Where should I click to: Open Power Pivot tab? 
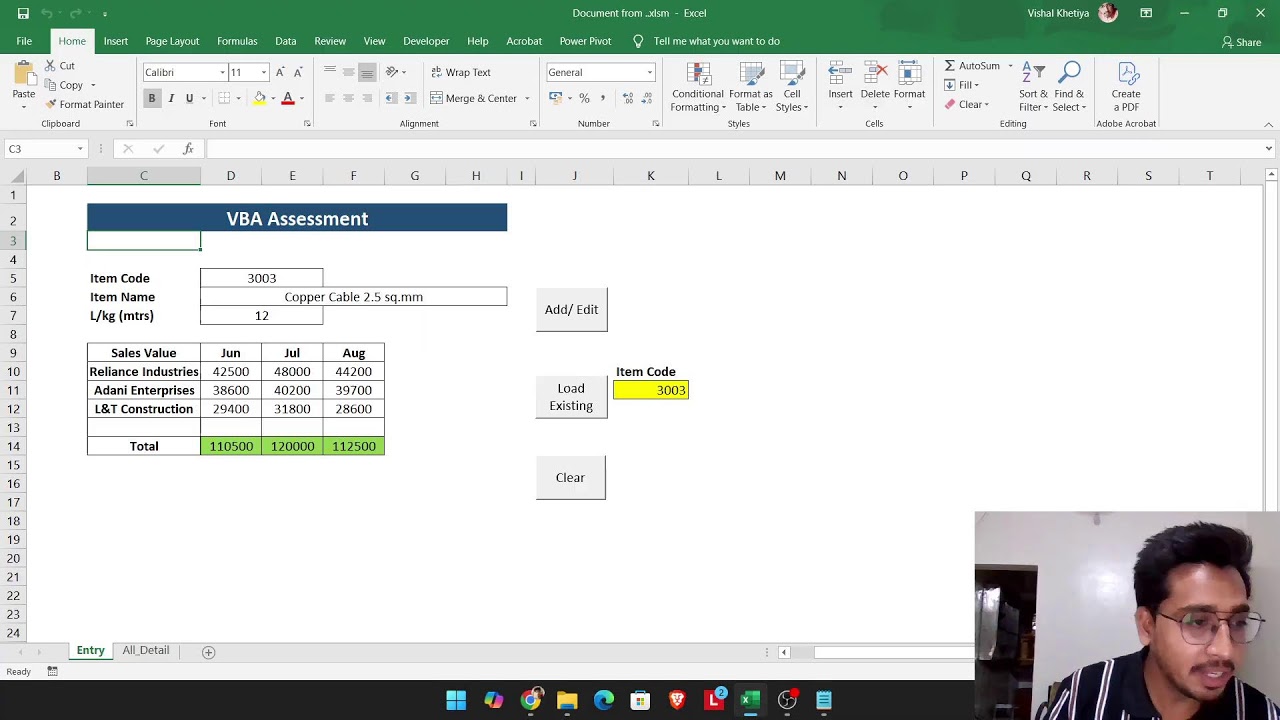585,41
